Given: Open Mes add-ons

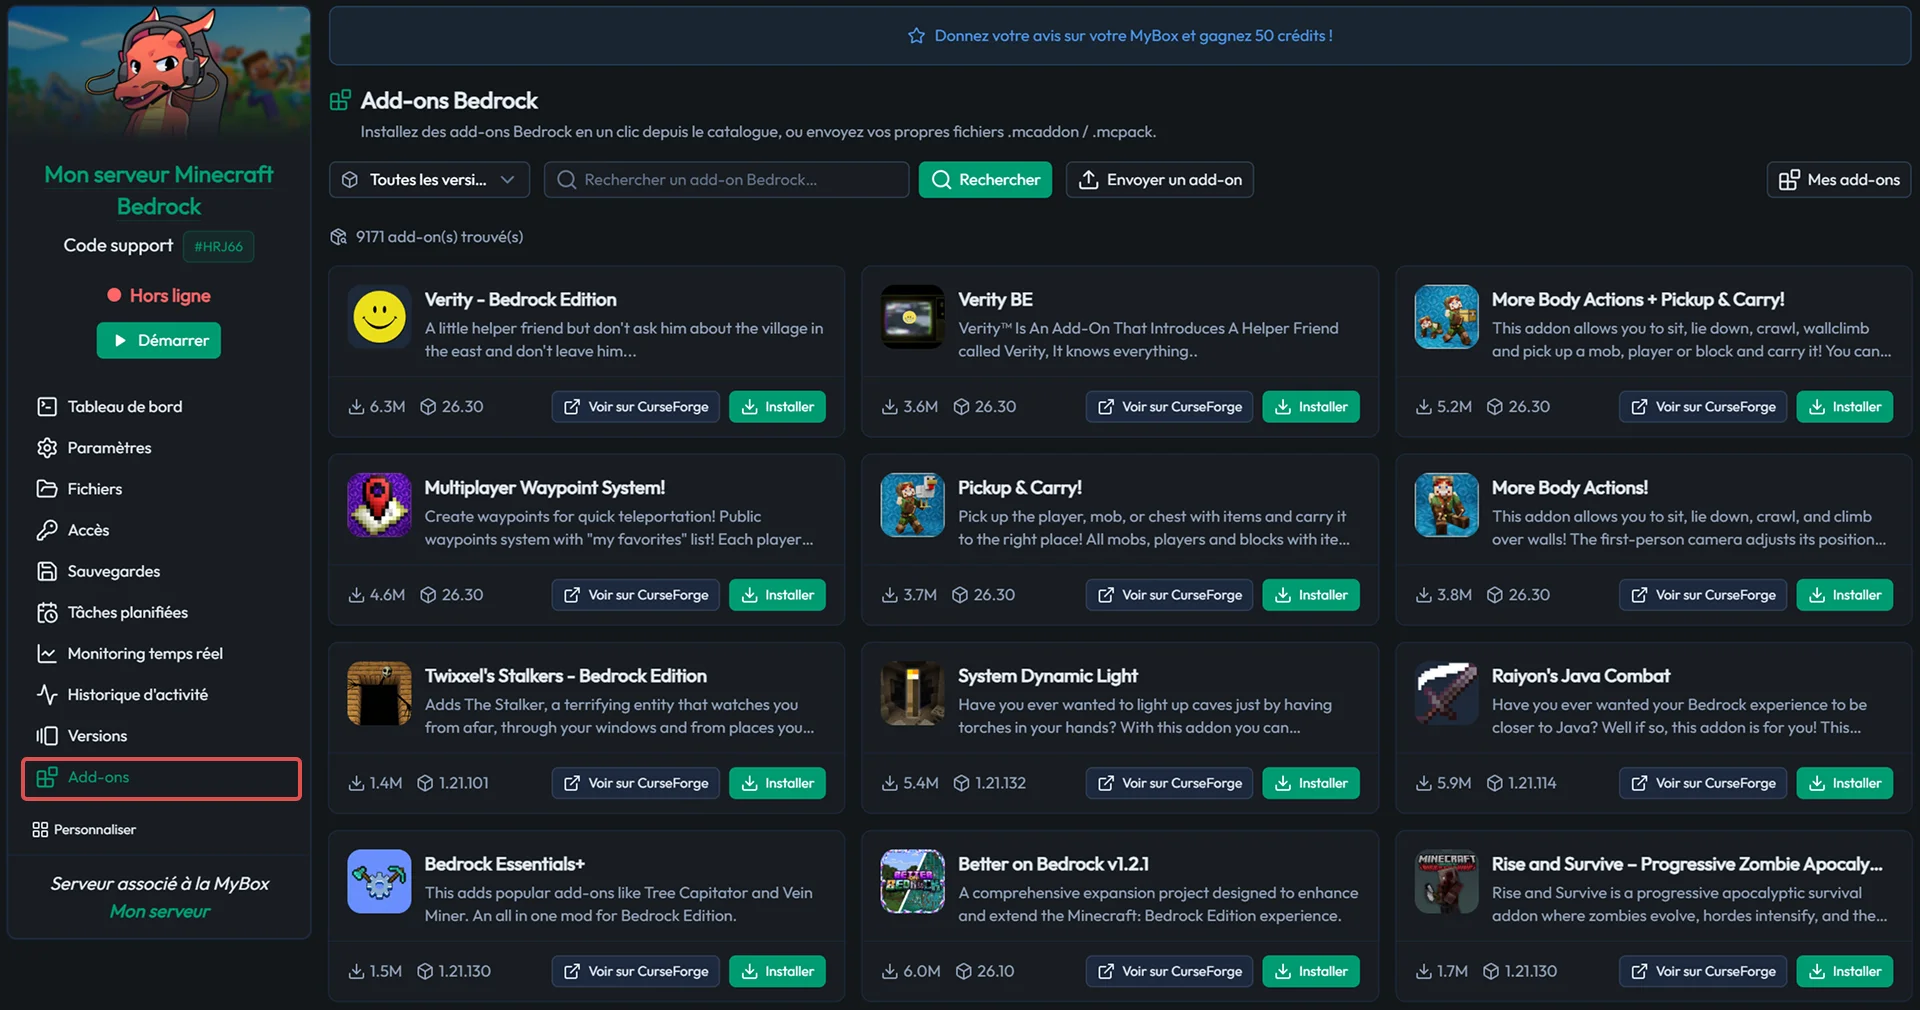Looking at the screenshot, I should (x=1839, y=180).
